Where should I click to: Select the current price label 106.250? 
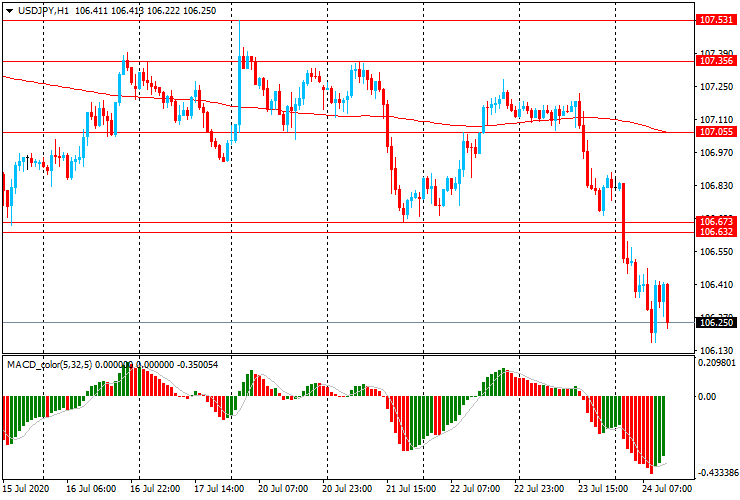click(x=716, y=322)
